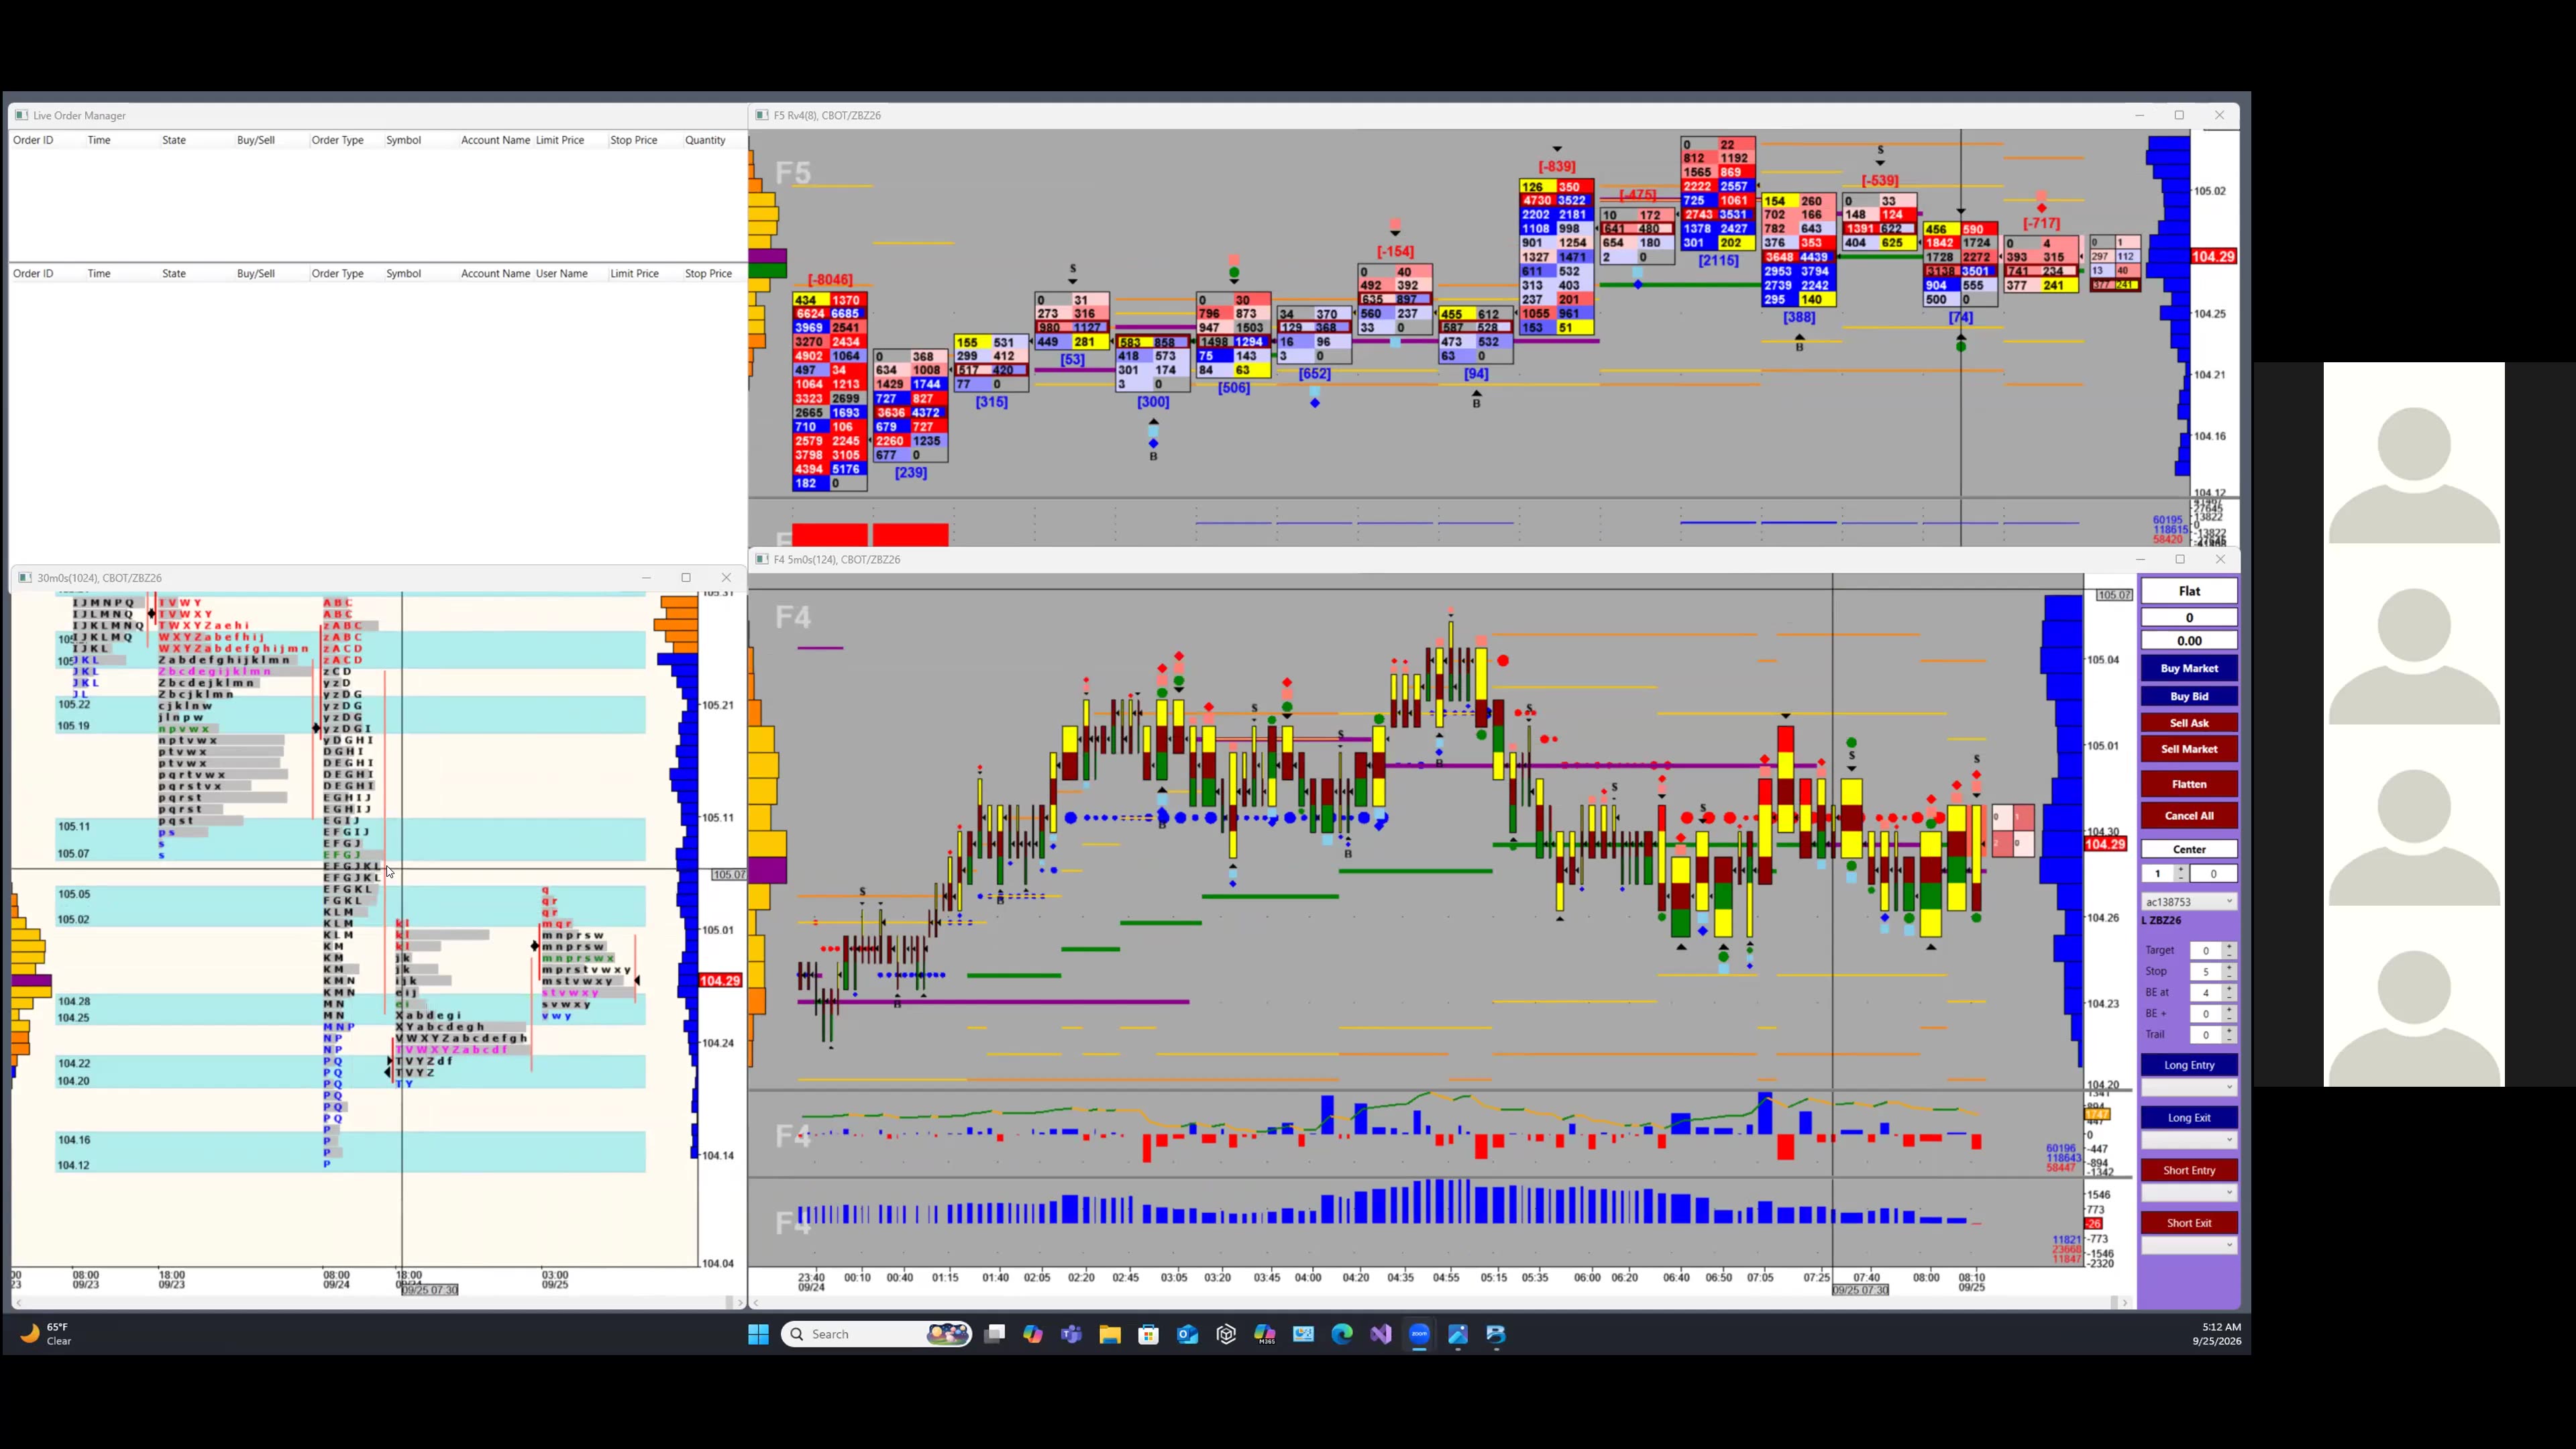Expand dropdown under Long Entry
2576x1449 pixels.
click(x=2189, y=1087)
